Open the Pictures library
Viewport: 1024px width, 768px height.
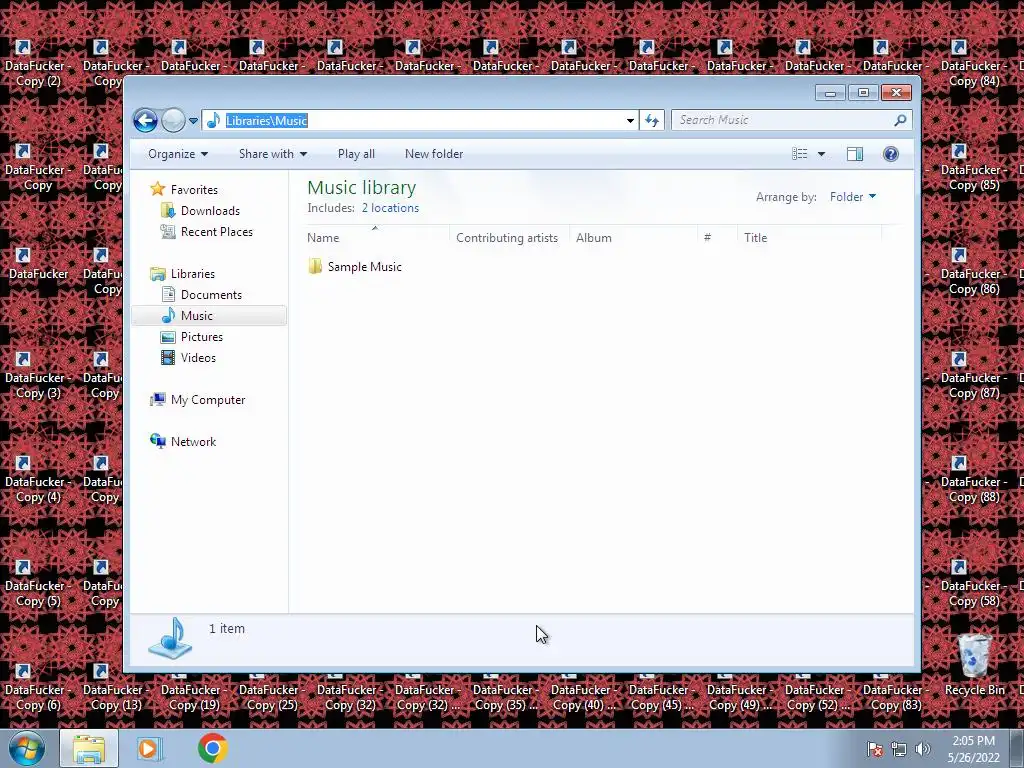[202, 337]
